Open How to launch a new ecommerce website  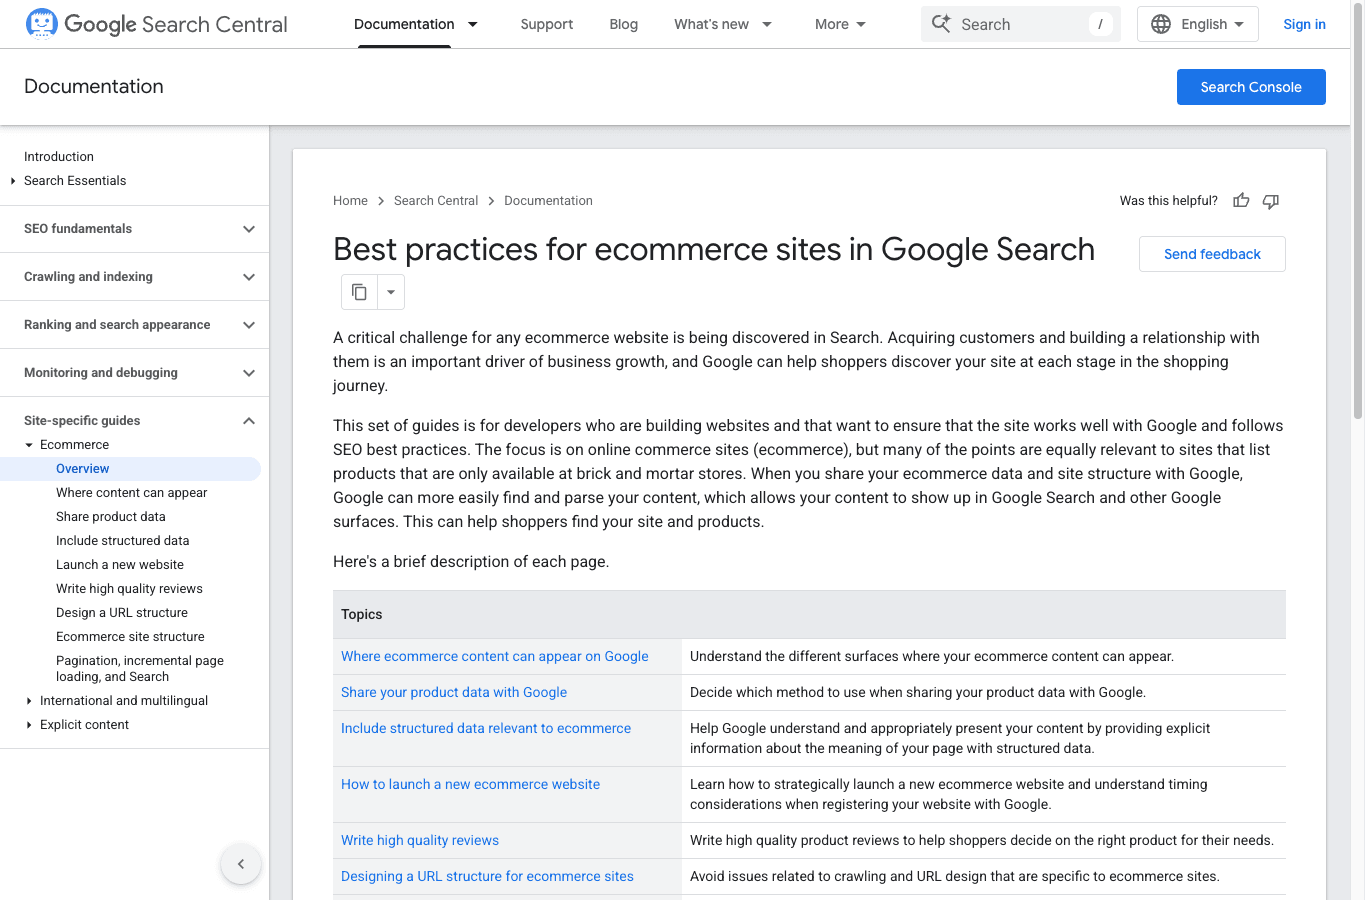tap(471, 784)
